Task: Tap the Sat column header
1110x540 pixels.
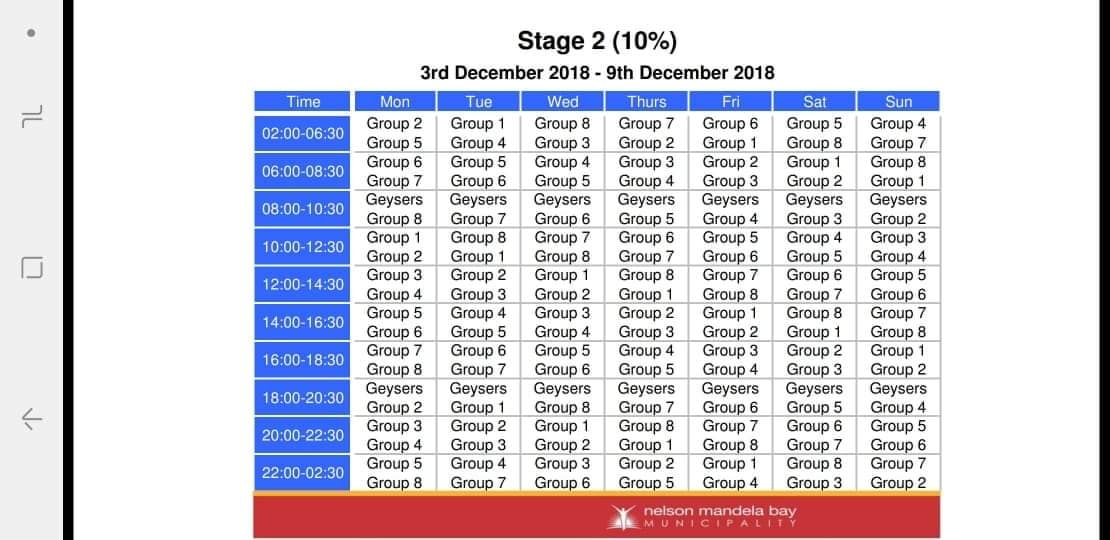Action: [814, 101]
